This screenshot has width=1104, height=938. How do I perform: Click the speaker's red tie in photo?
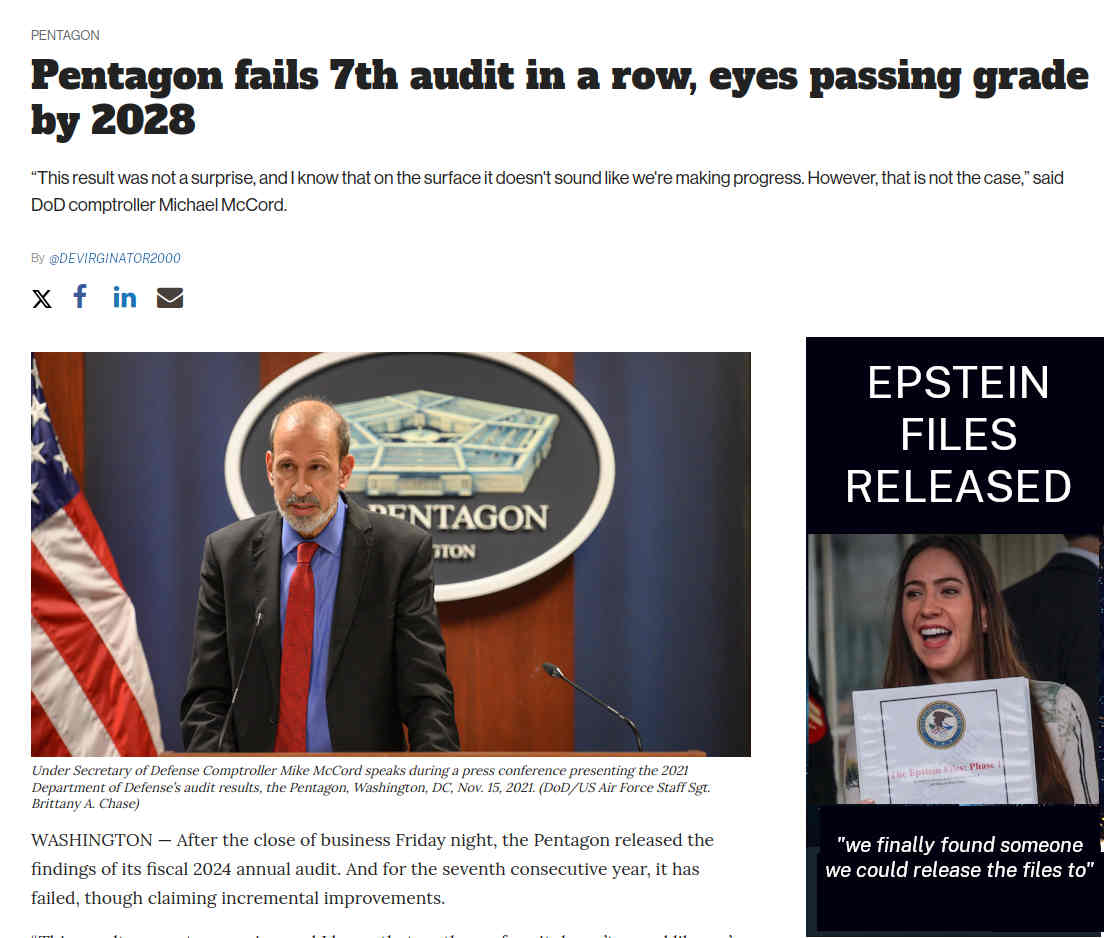296,646
